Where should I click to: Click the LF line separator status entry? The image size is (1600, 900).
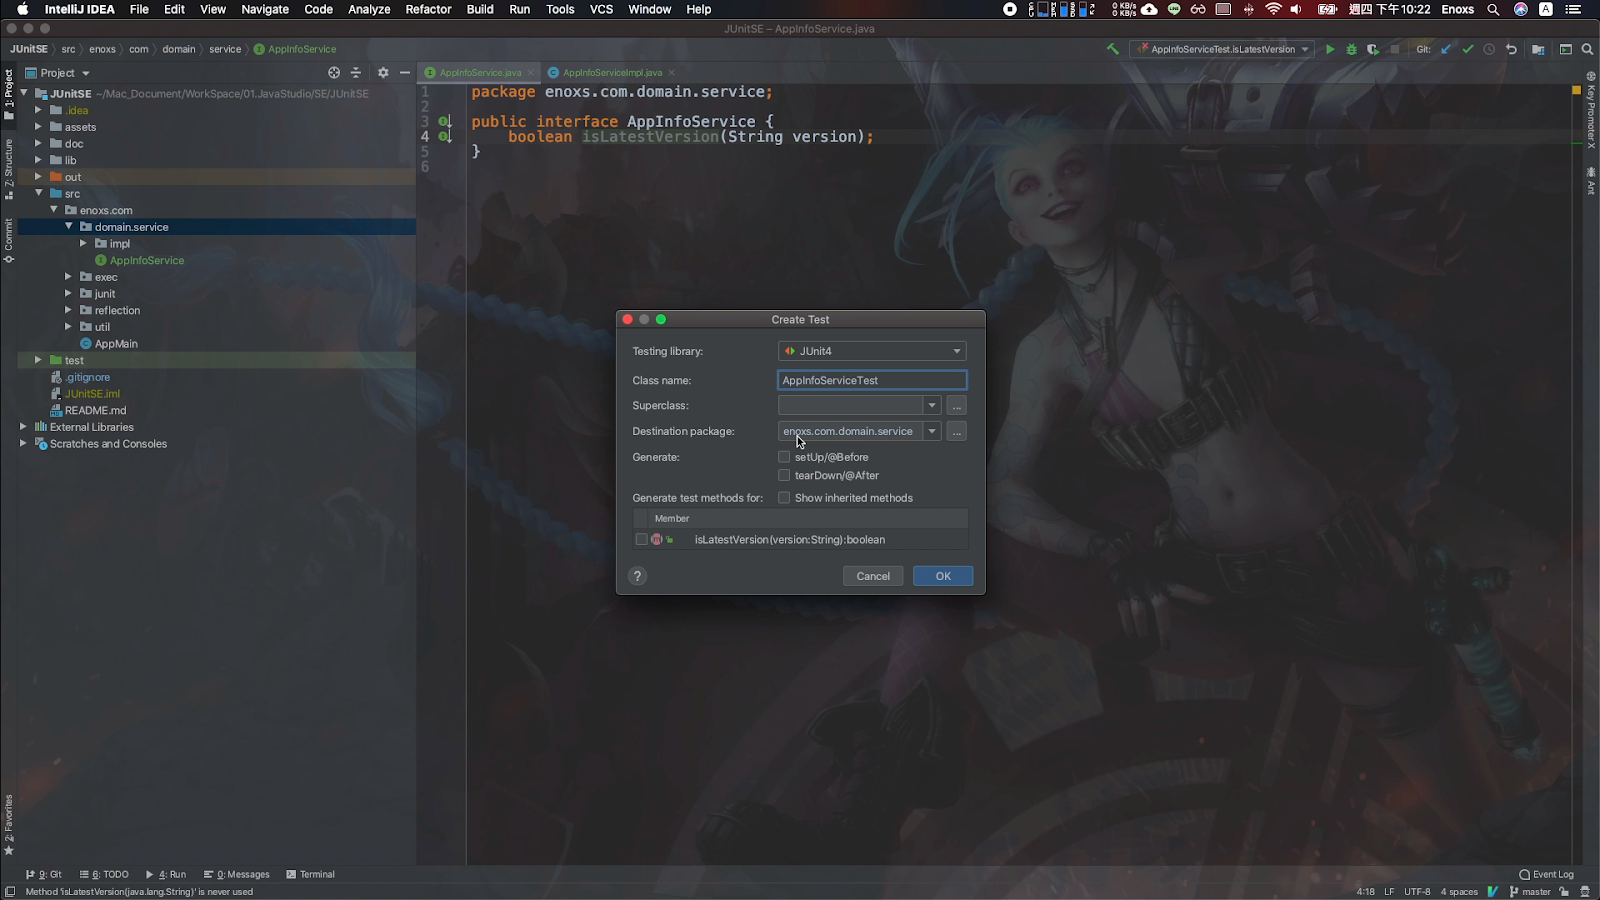click(x=1389, y=892)
